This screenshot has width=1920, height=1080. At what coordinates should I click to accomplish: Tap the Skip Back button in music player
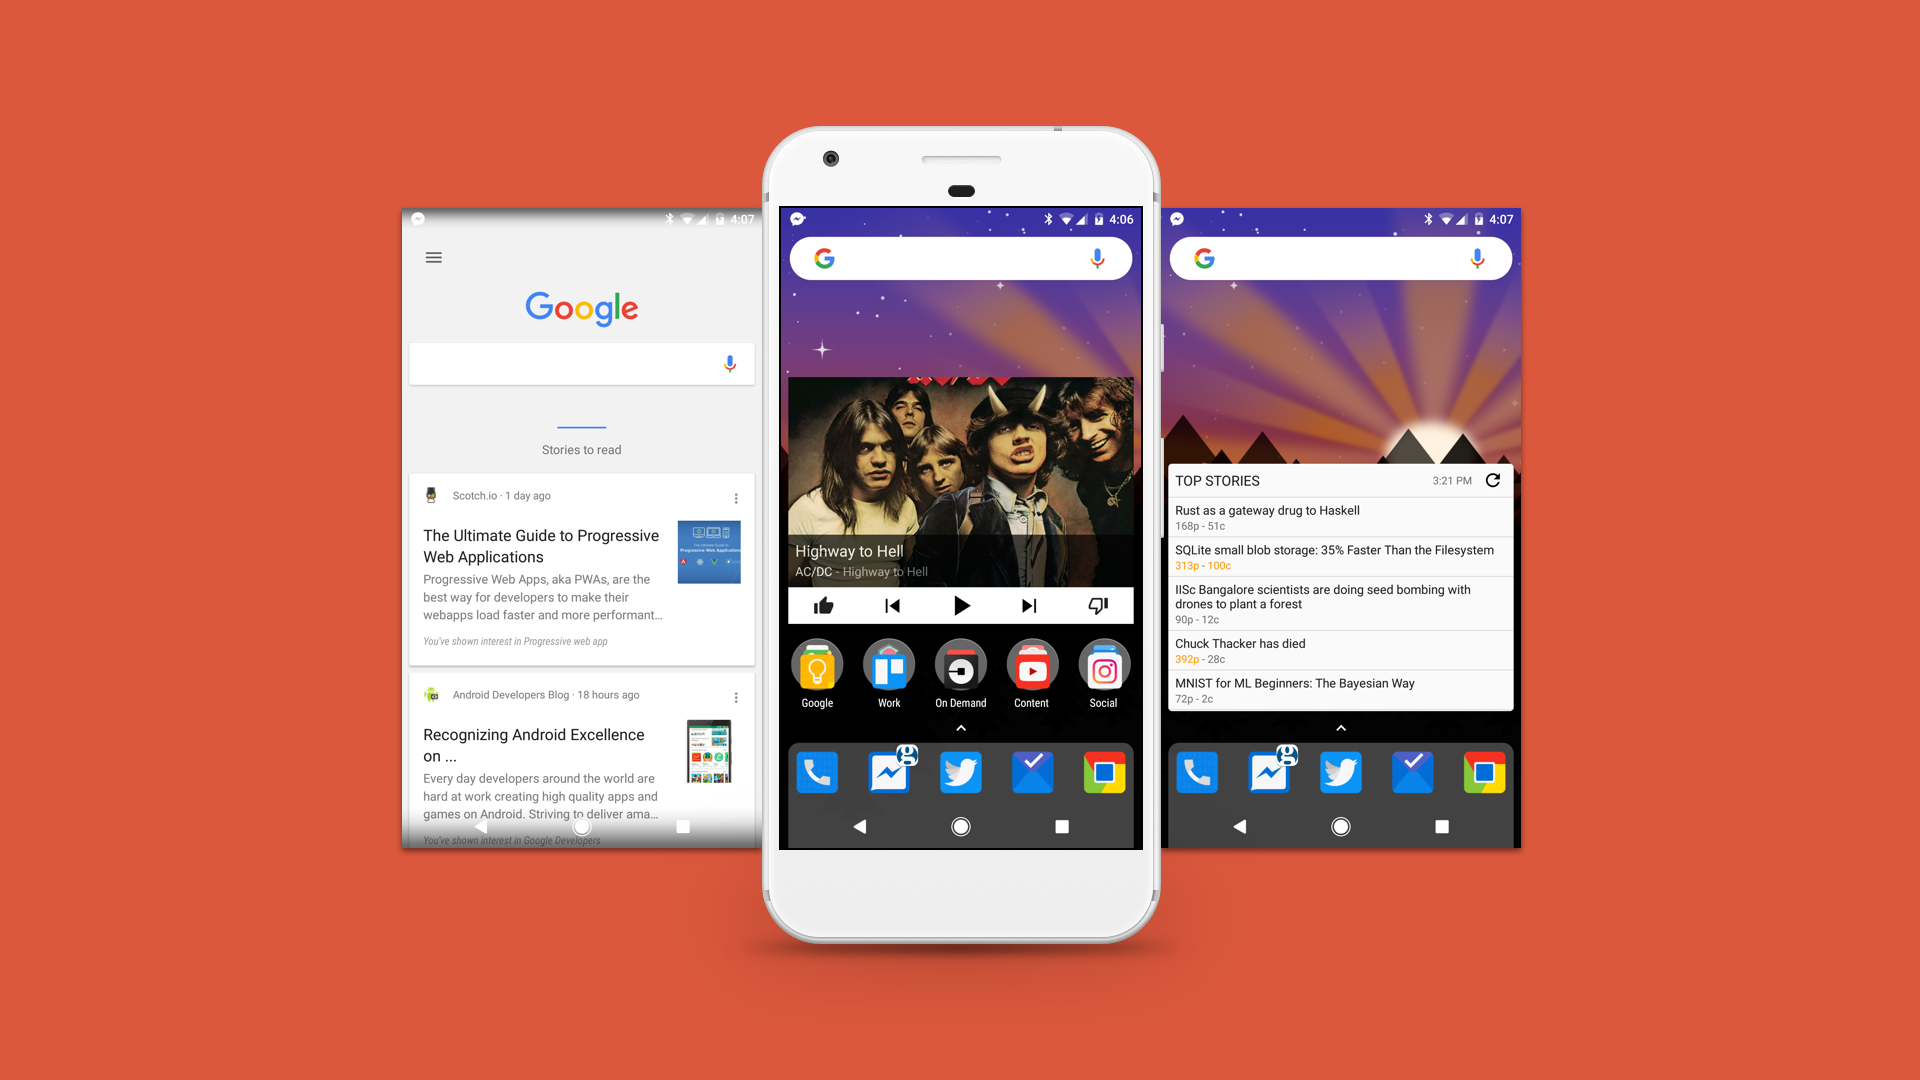[893, 604]
